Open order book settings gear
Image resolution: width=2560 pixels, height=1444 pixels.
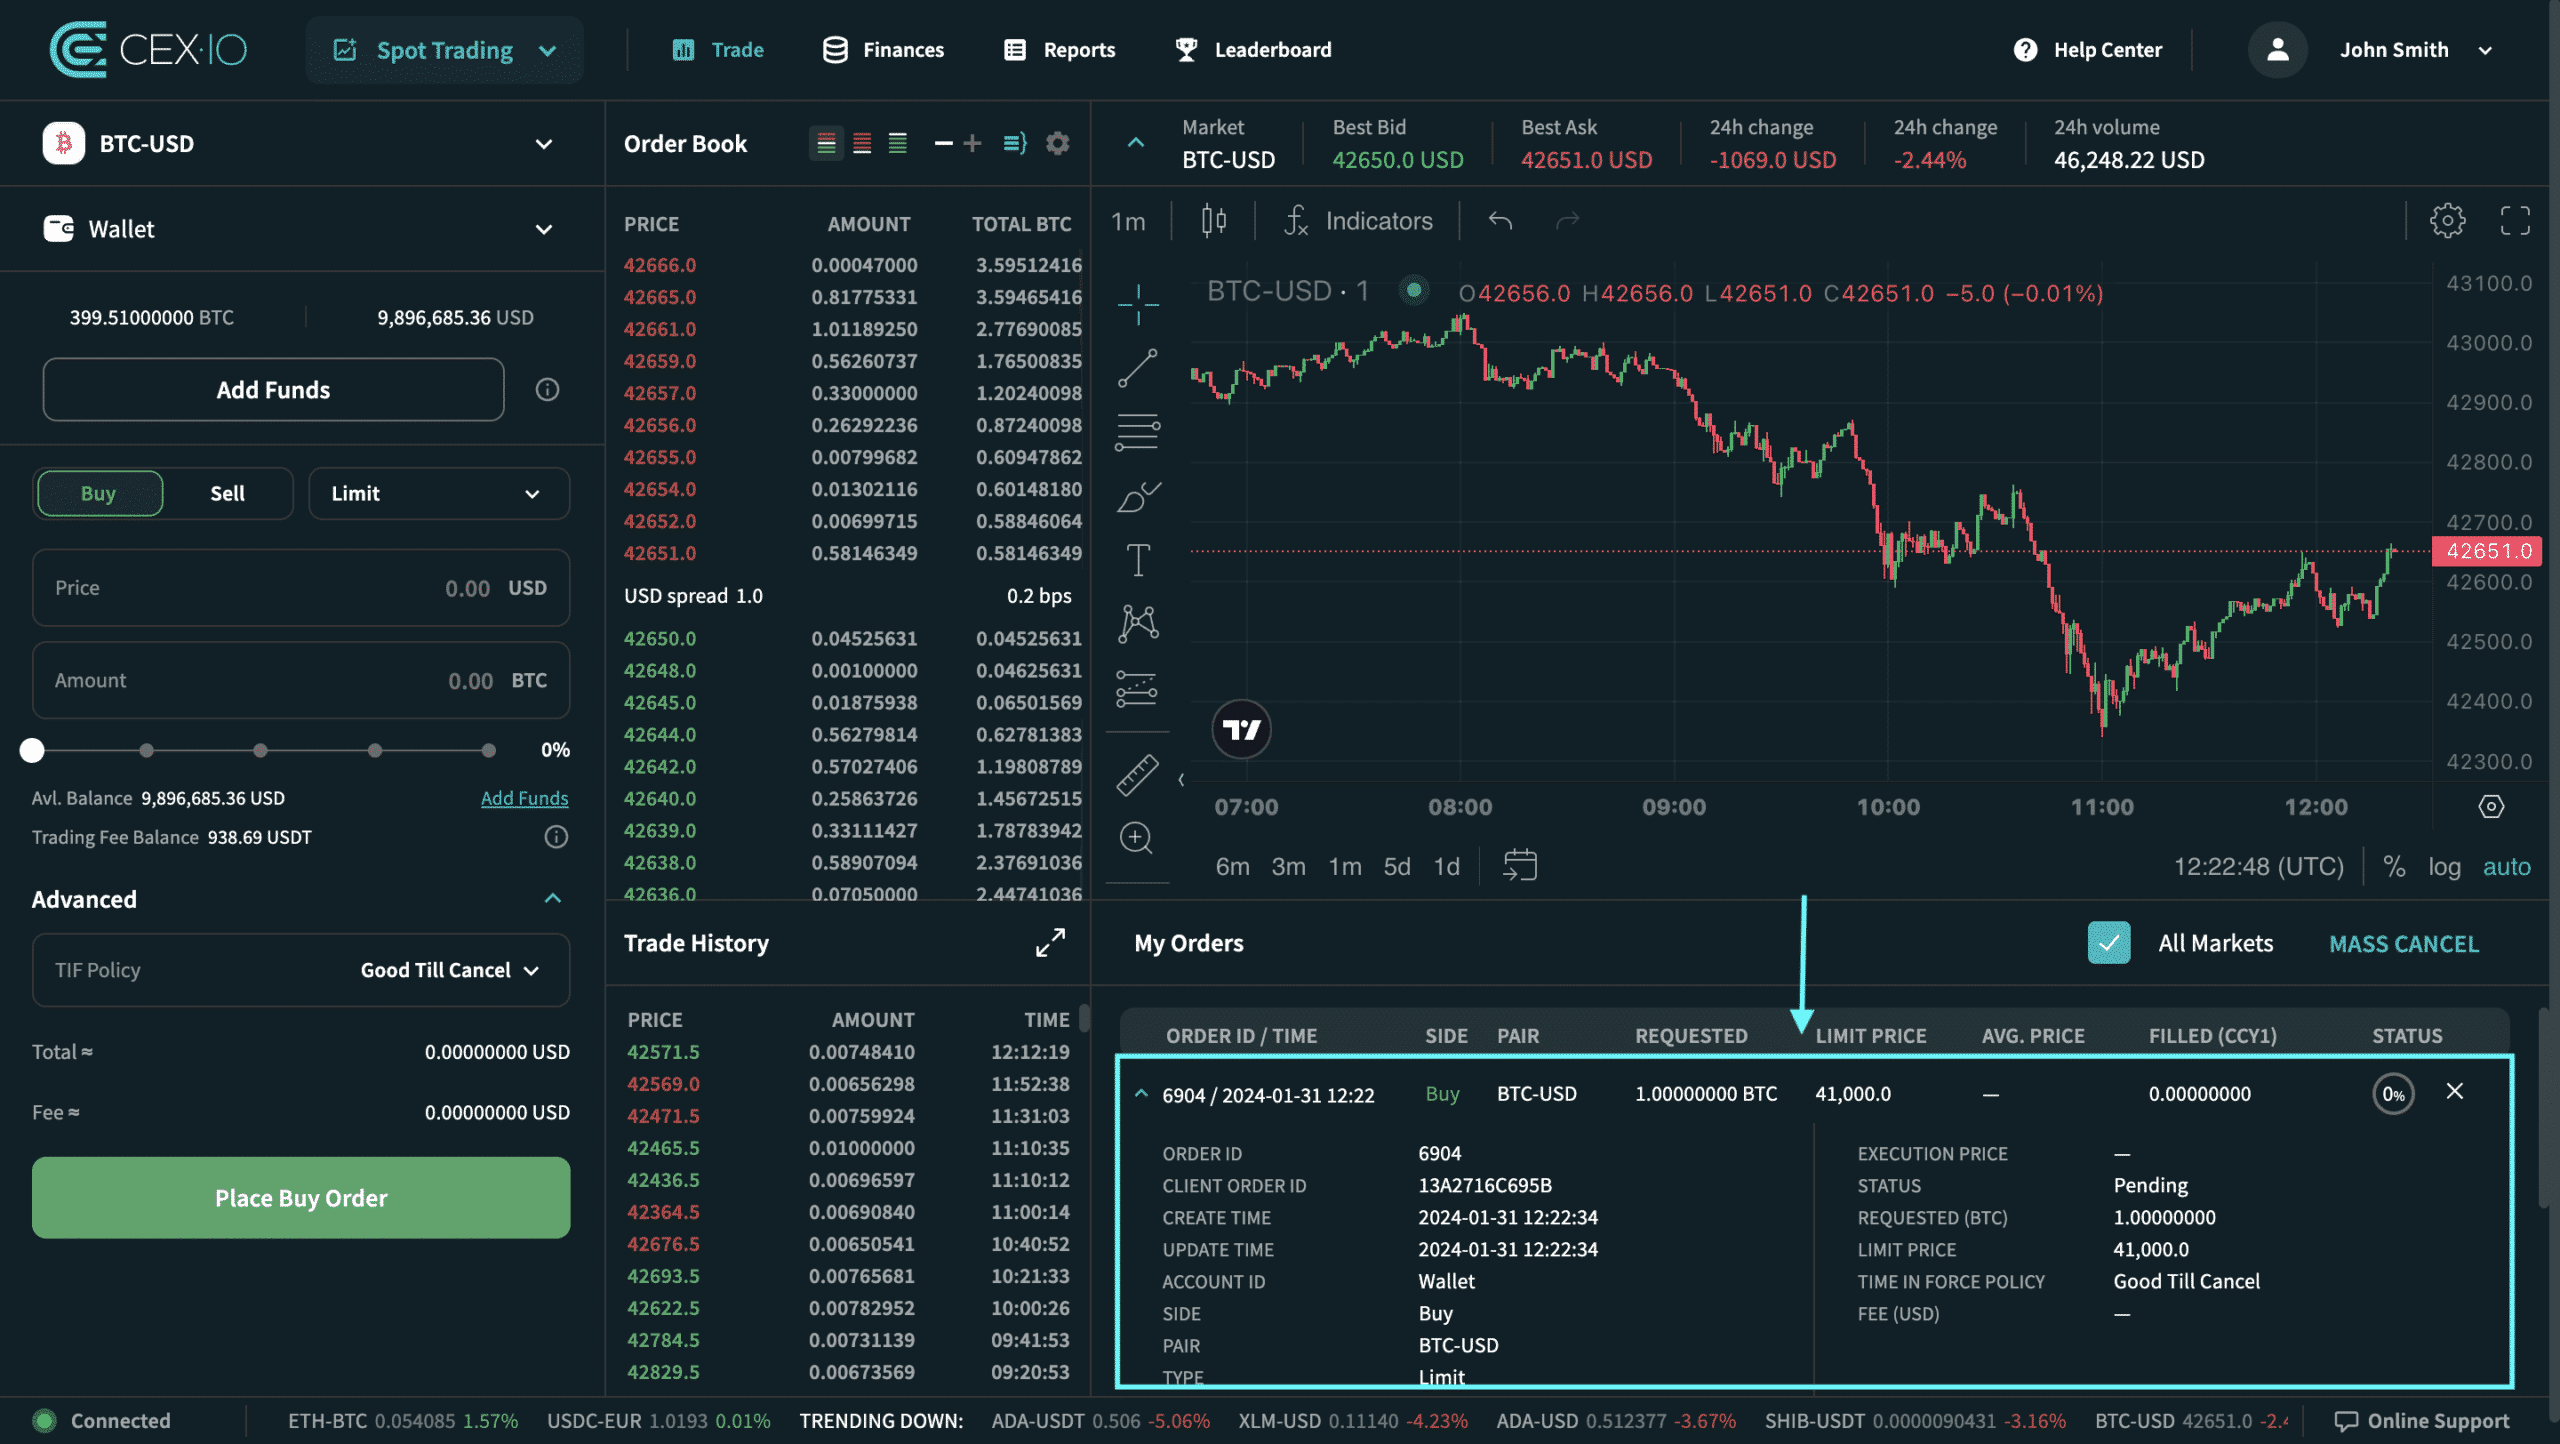coord(1057,144)
